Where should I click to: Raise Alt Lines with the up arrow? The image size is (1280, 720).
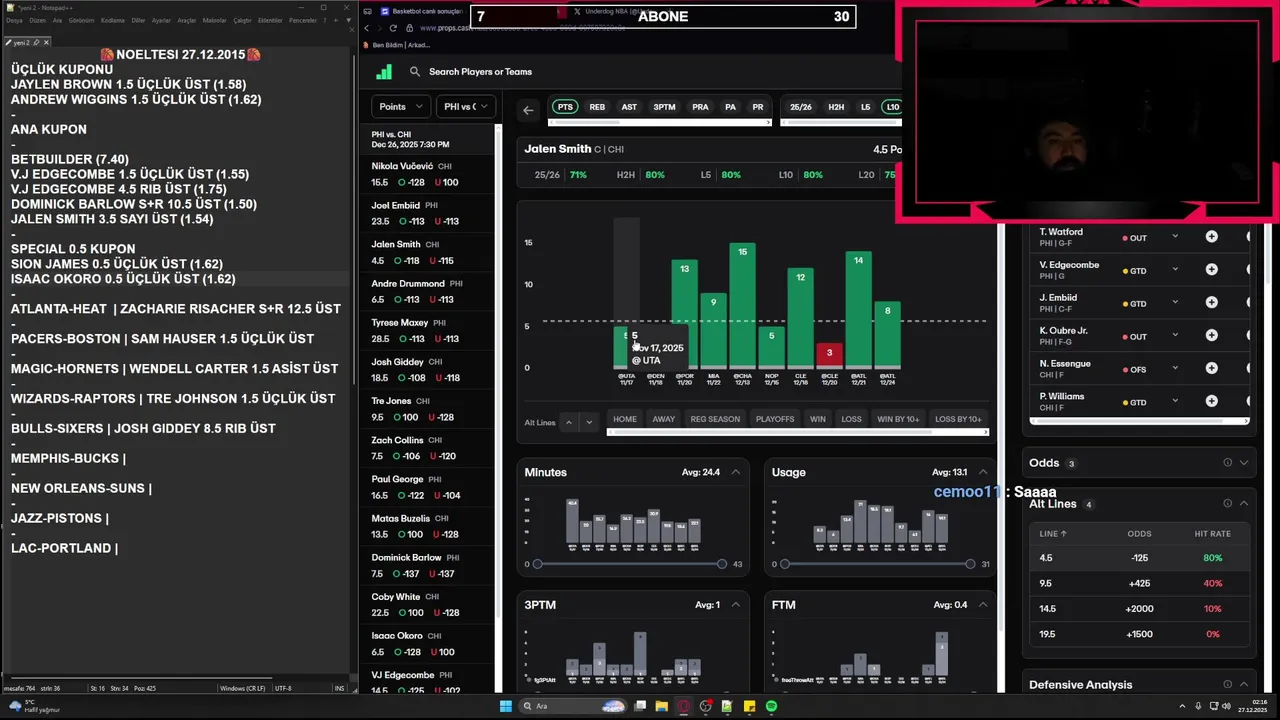coord(569,422)
